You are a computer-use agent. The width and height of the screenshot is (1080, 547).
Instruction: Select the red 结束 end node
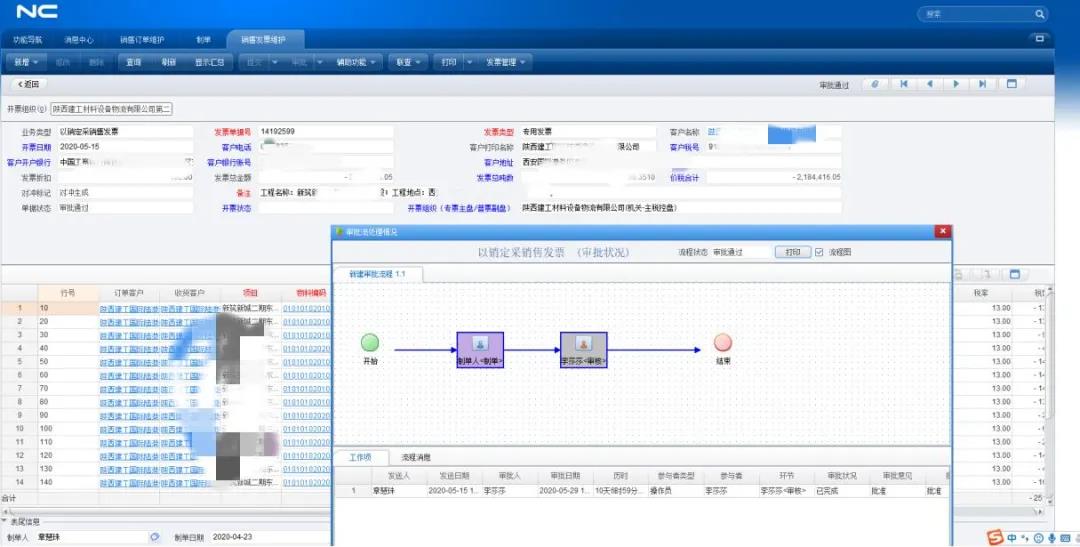pyautogui.click(x=723, y=342)
